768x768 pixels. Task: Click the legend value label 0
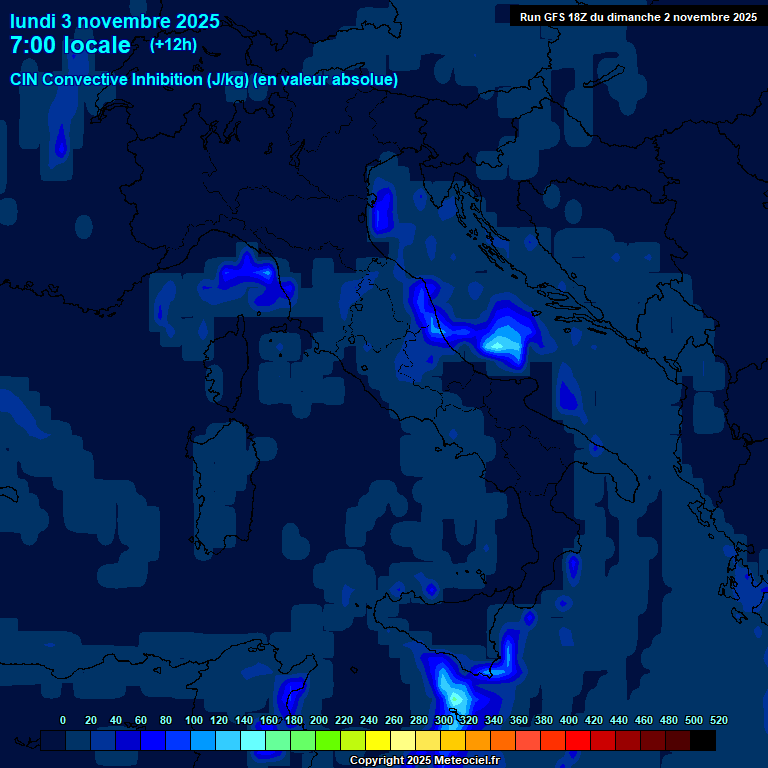[x=63, y=720]
